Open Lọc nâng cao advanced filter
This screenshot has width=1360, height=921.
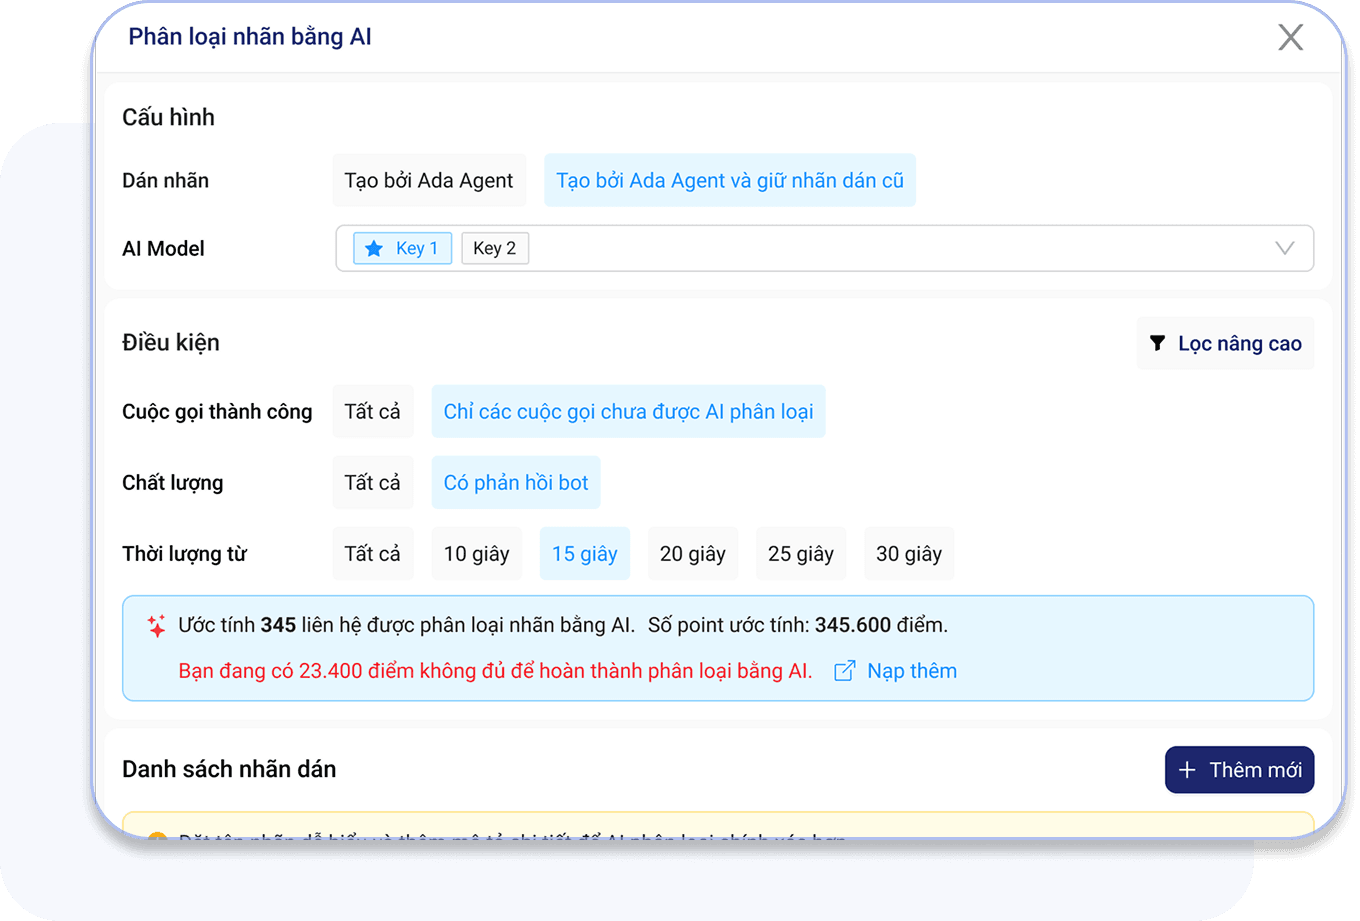1226,343
